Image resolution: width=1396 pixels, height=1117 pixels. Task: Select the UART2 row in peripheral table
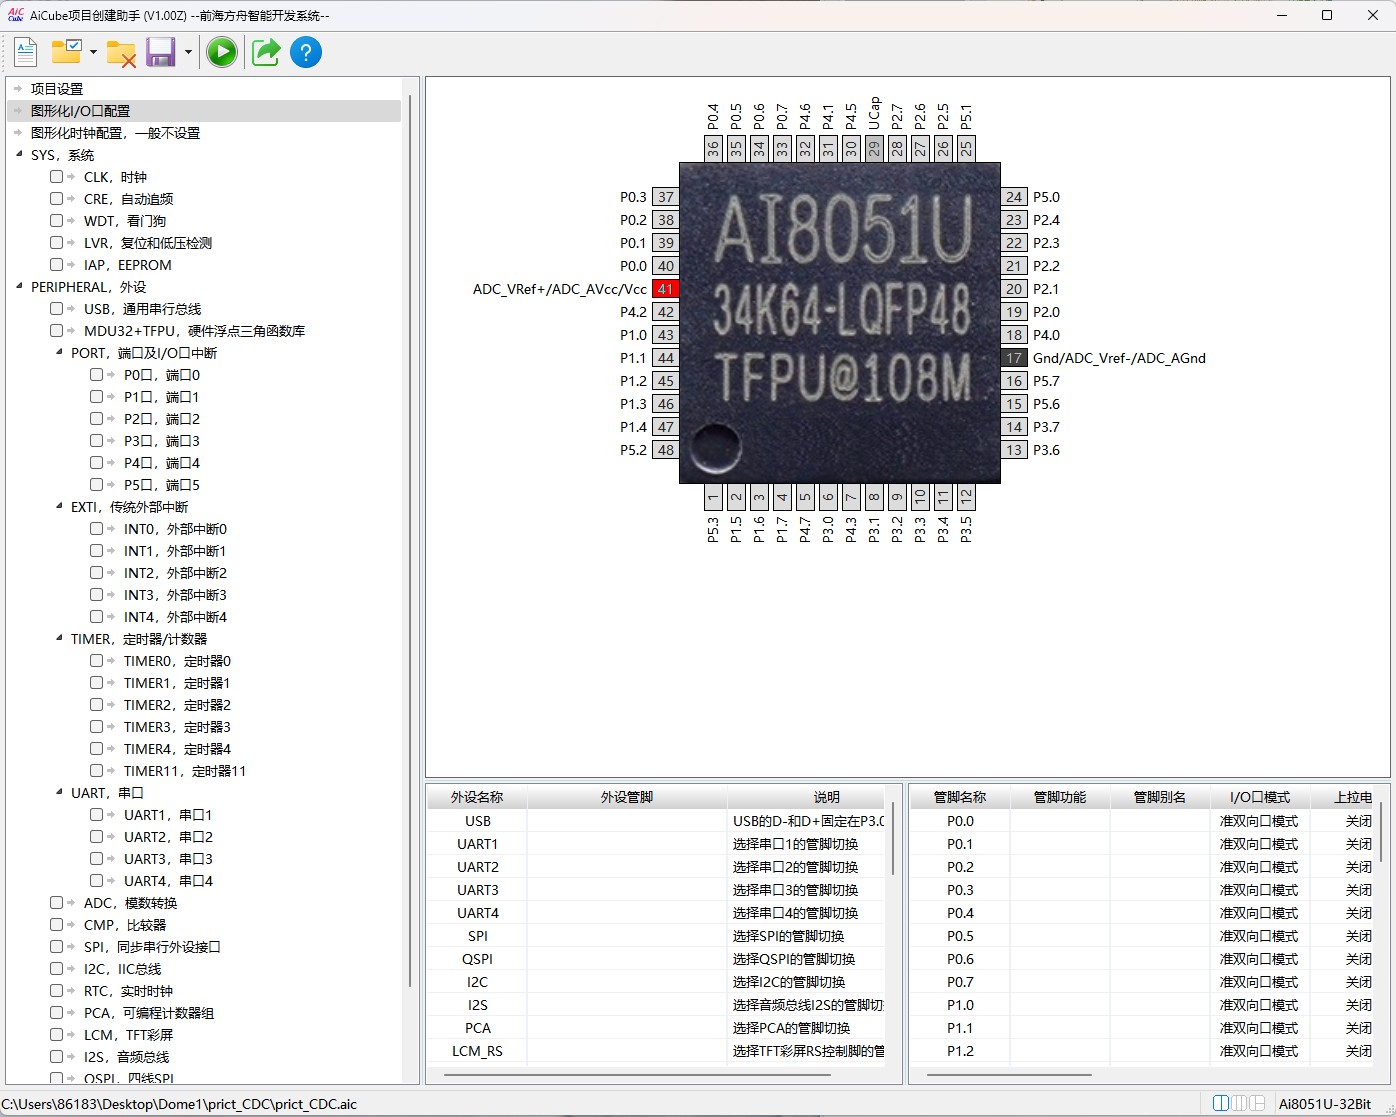pyautogui.click(x=478, y=867)
